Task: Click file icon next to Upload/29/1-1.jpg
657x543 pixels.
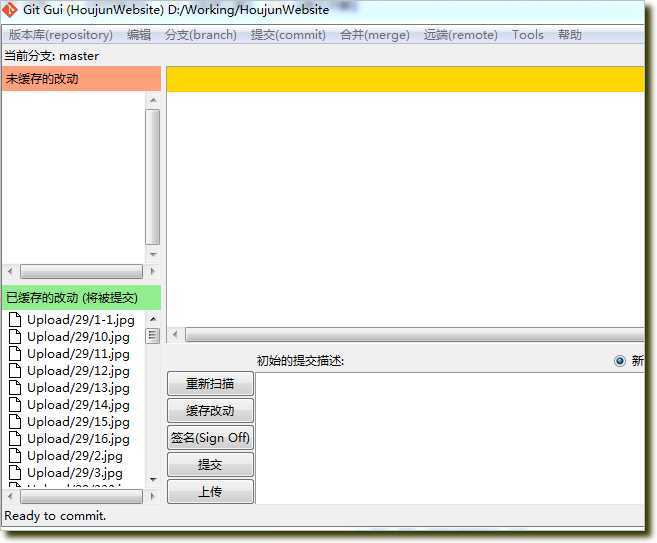Action: pos(15,319)
